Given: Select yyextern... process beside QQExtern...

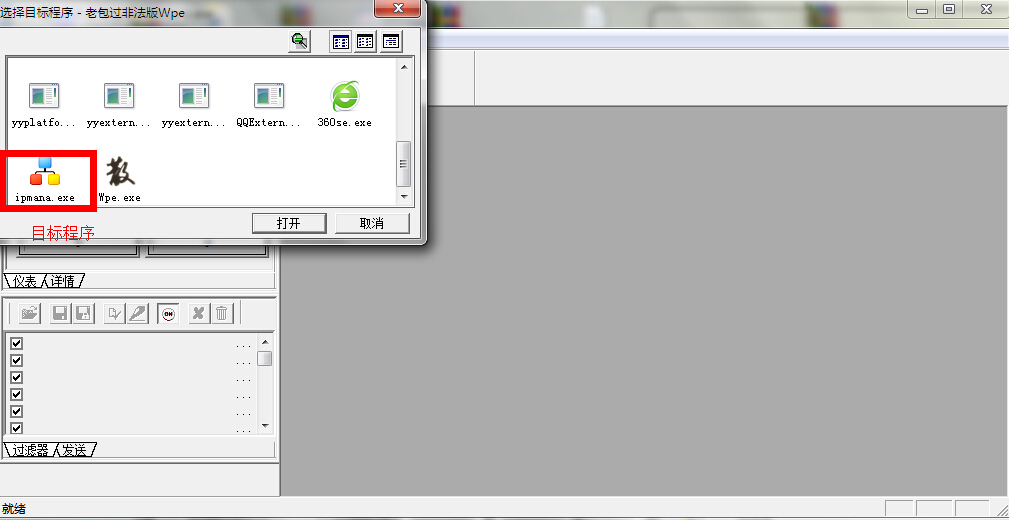Looking at the screenshot, I should click(194, 104).
